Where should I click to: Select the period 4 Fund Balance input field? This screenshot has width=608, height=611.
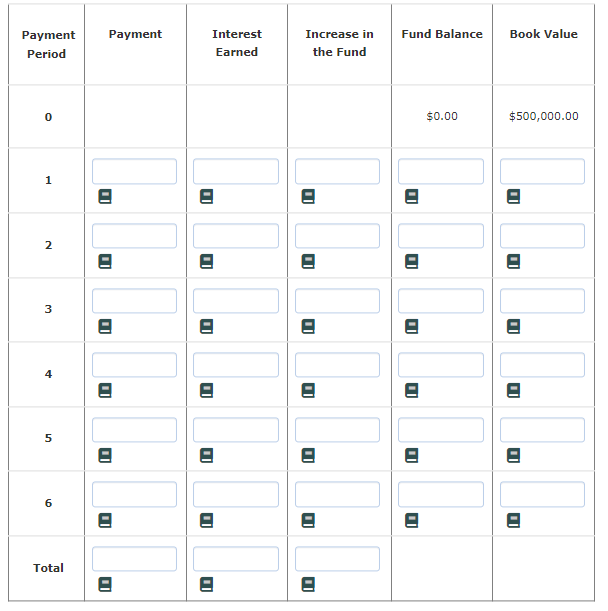pos(441,365)
